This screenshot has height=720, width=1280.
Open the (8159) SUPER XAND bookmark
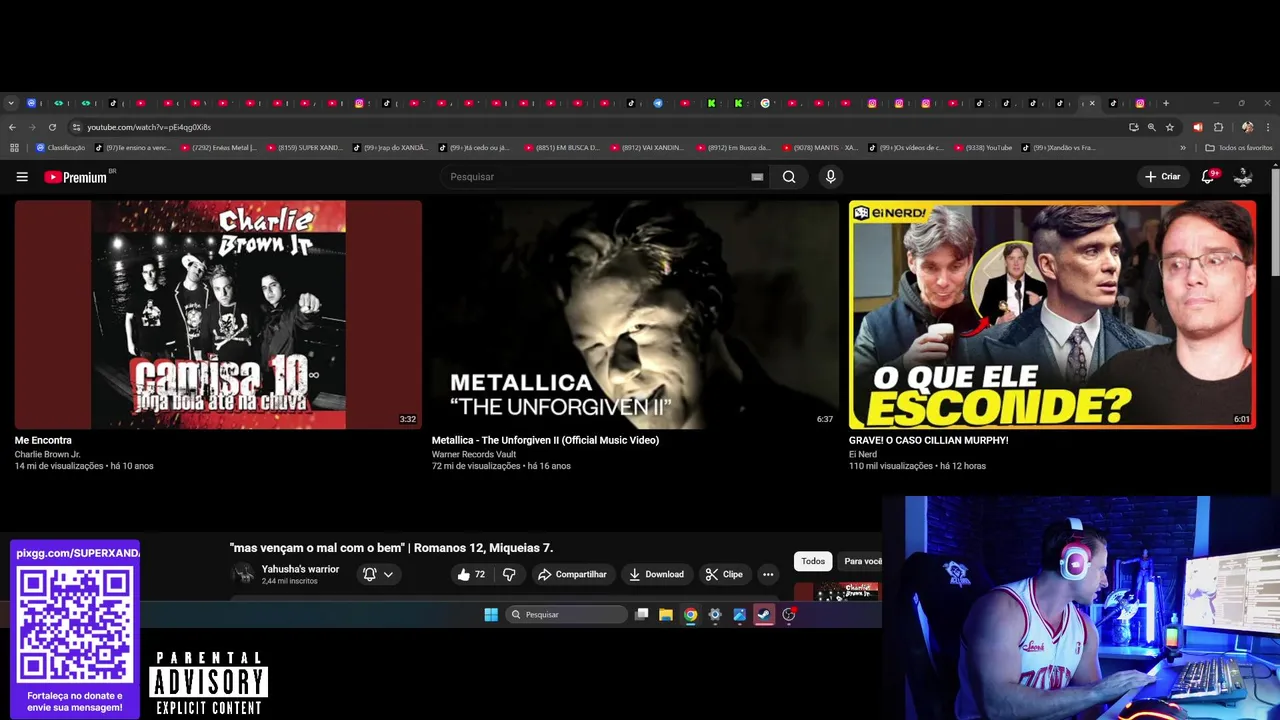point(304,148)
